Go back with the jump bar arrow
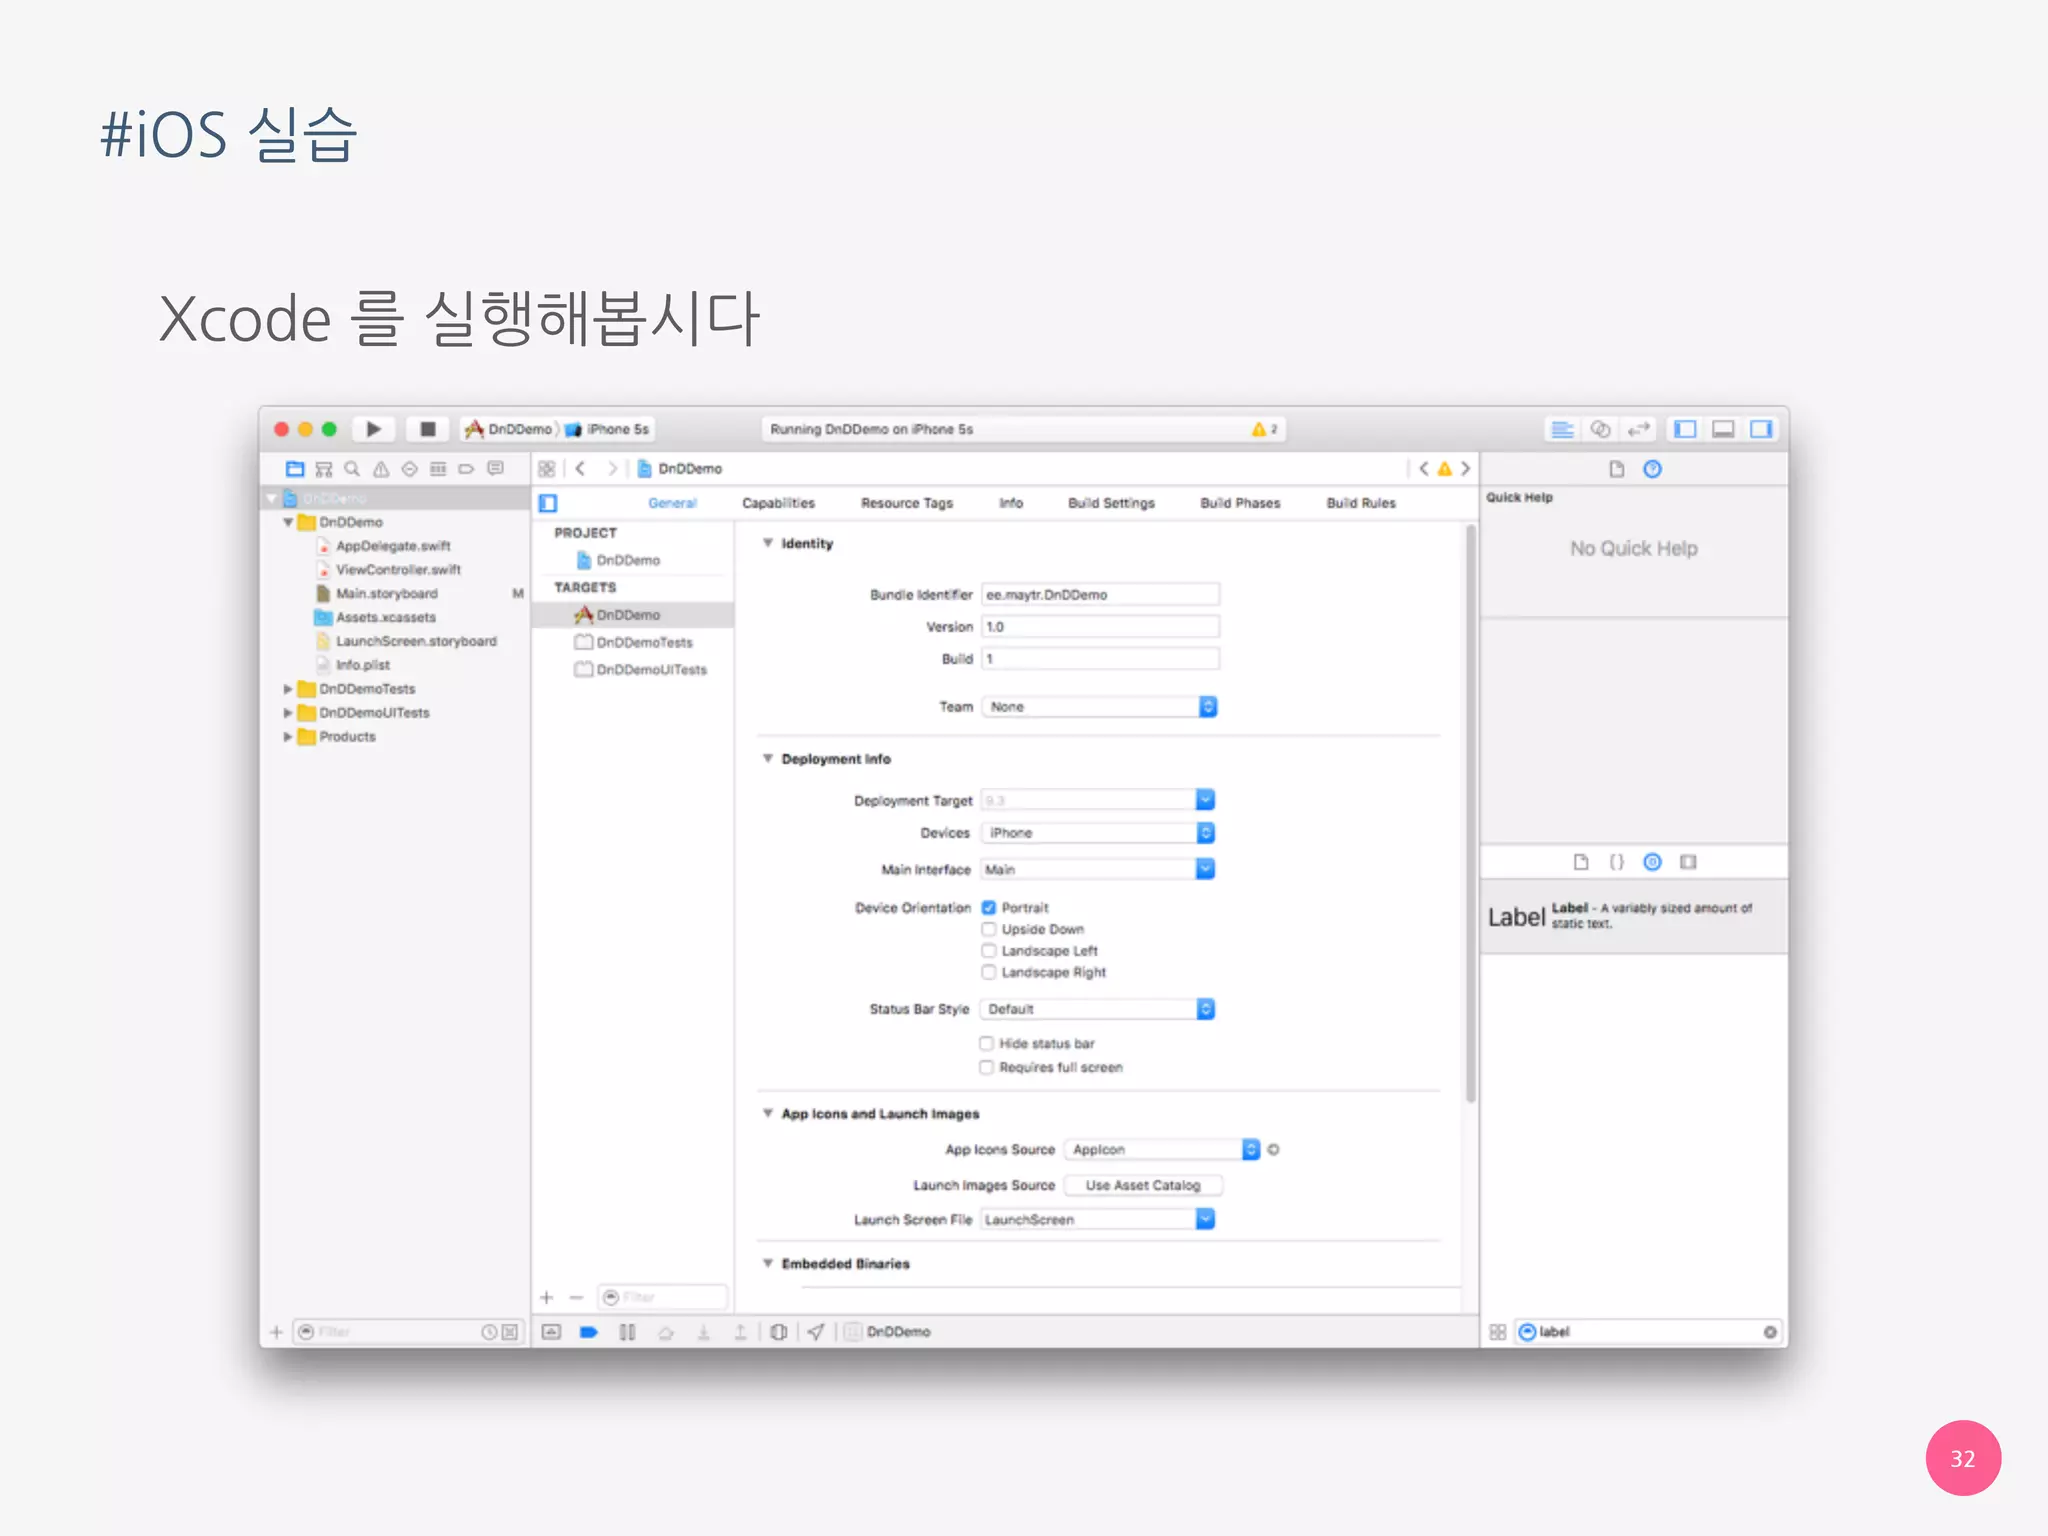Screen dimensions: 2048x1536 [x=580, y=469]
